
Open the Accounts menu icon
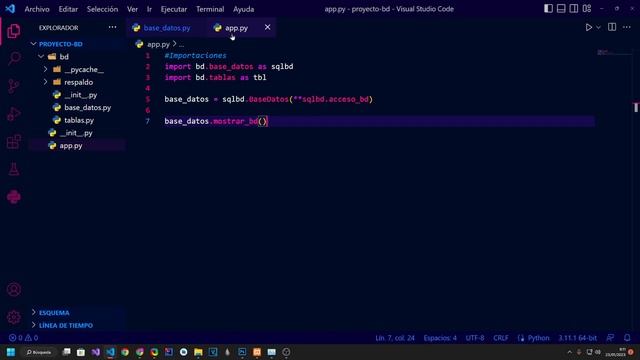click(13, 289)
